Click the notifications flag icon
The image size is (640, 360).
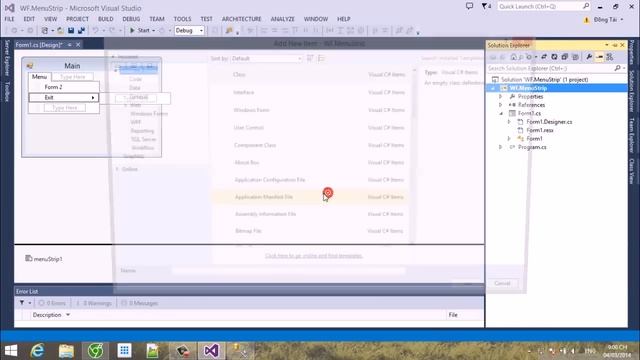coord(484,6)
